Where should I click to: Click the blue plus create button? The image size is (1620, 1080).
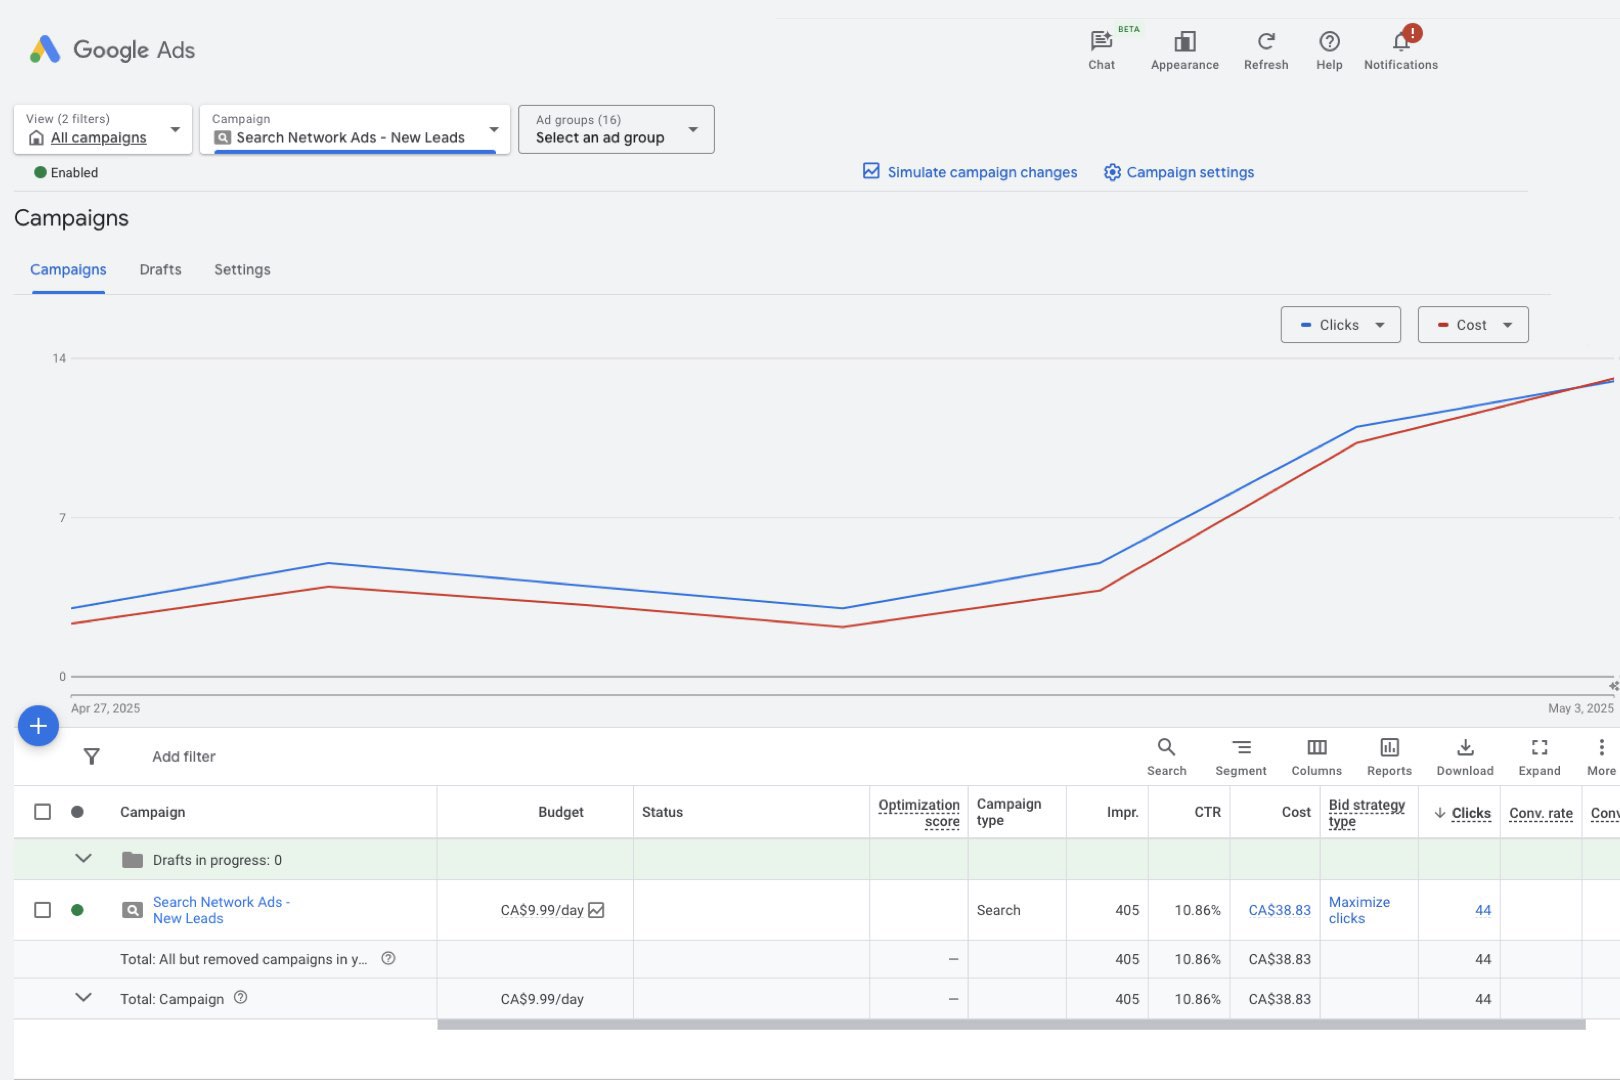[x=38, y=726]
